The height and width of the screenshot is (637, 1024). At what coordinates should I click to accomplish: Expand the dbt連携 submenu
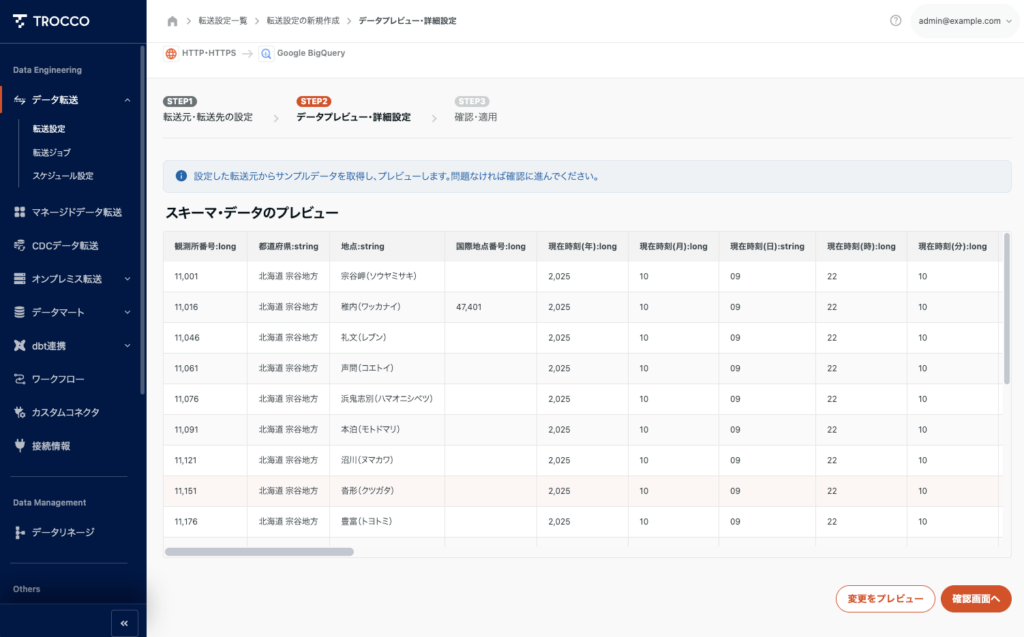pos(127,346)
